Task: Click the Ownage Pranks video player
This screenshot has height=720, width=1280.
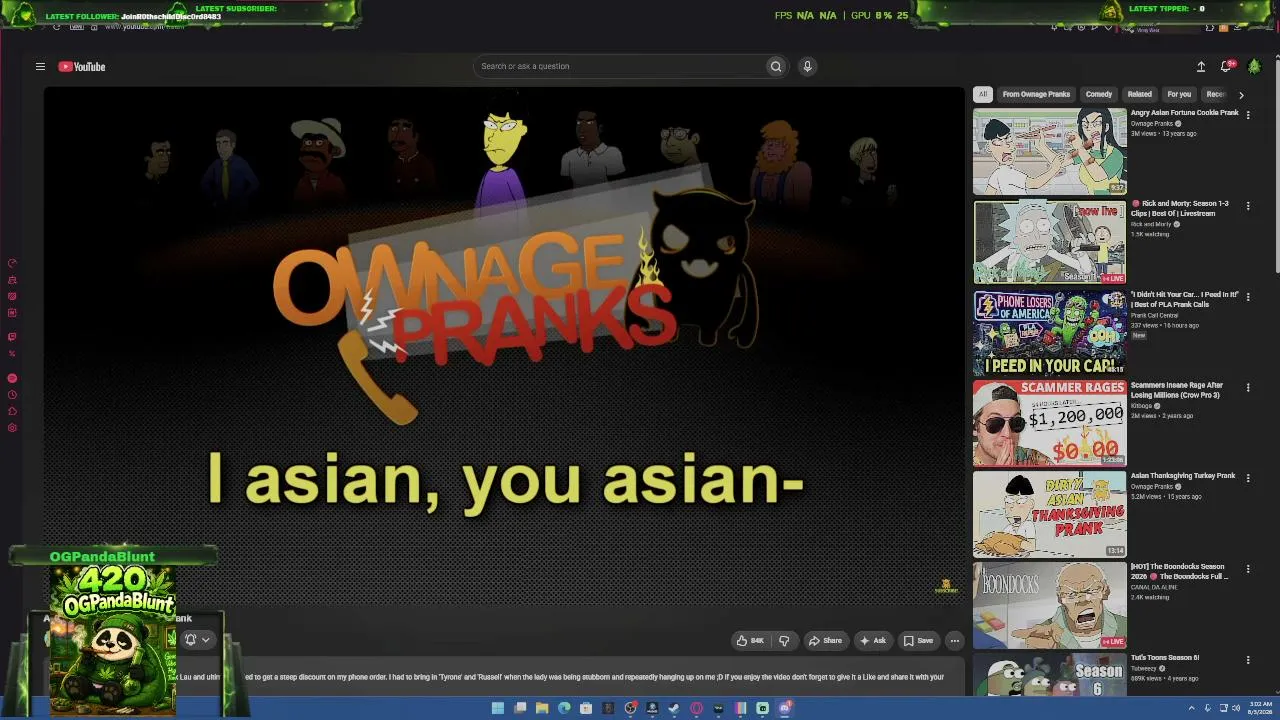Action: point(504,348)
